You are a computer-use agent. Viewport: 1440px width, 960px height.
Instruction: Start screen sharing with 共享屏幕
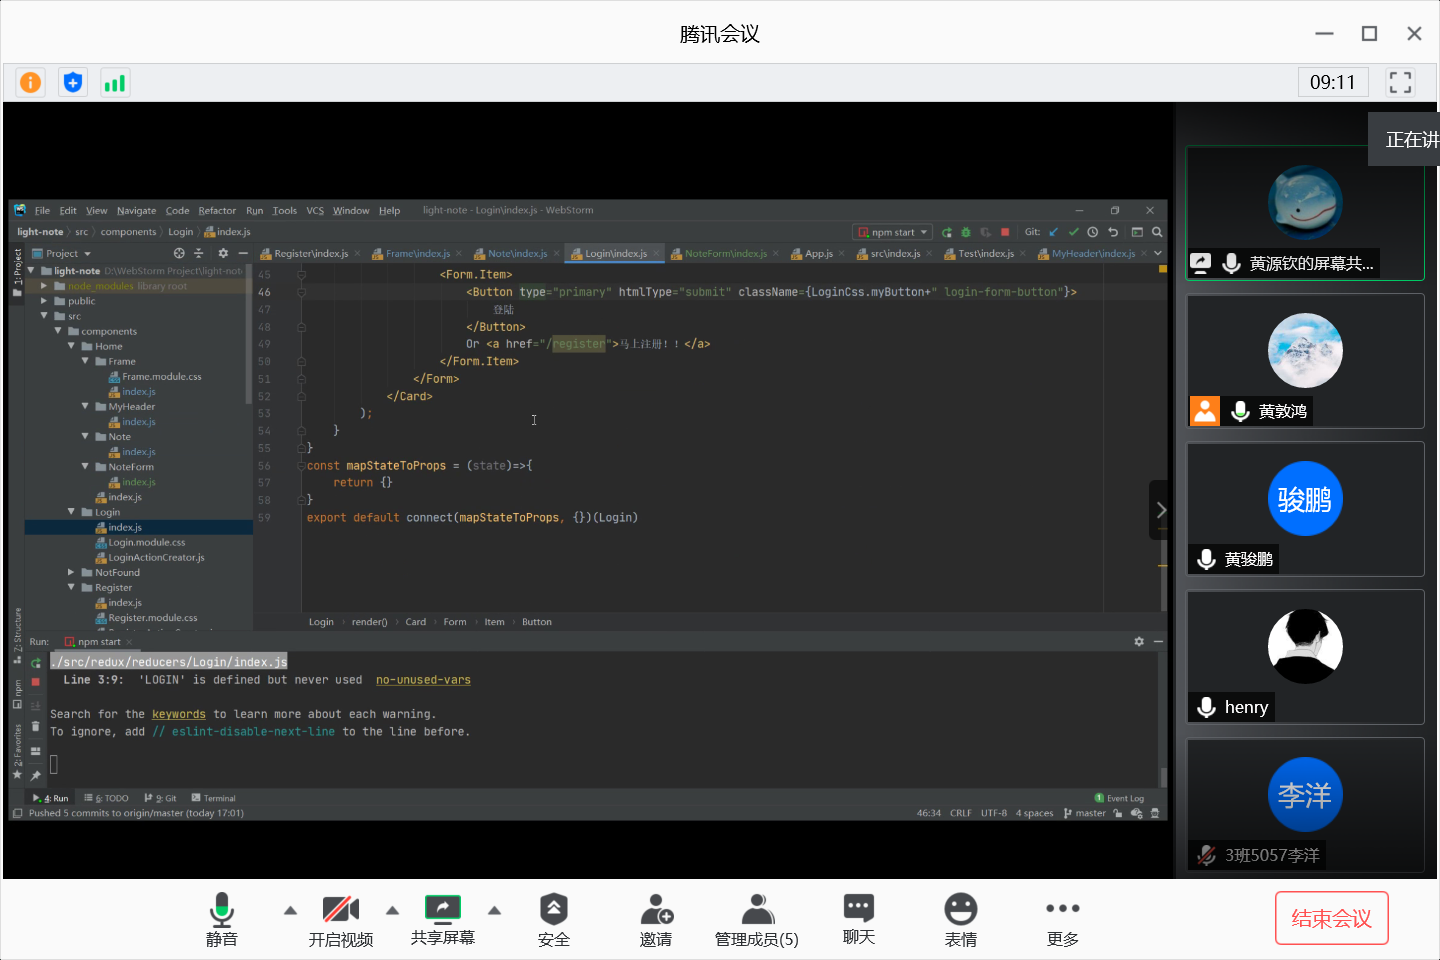[443, 919]
